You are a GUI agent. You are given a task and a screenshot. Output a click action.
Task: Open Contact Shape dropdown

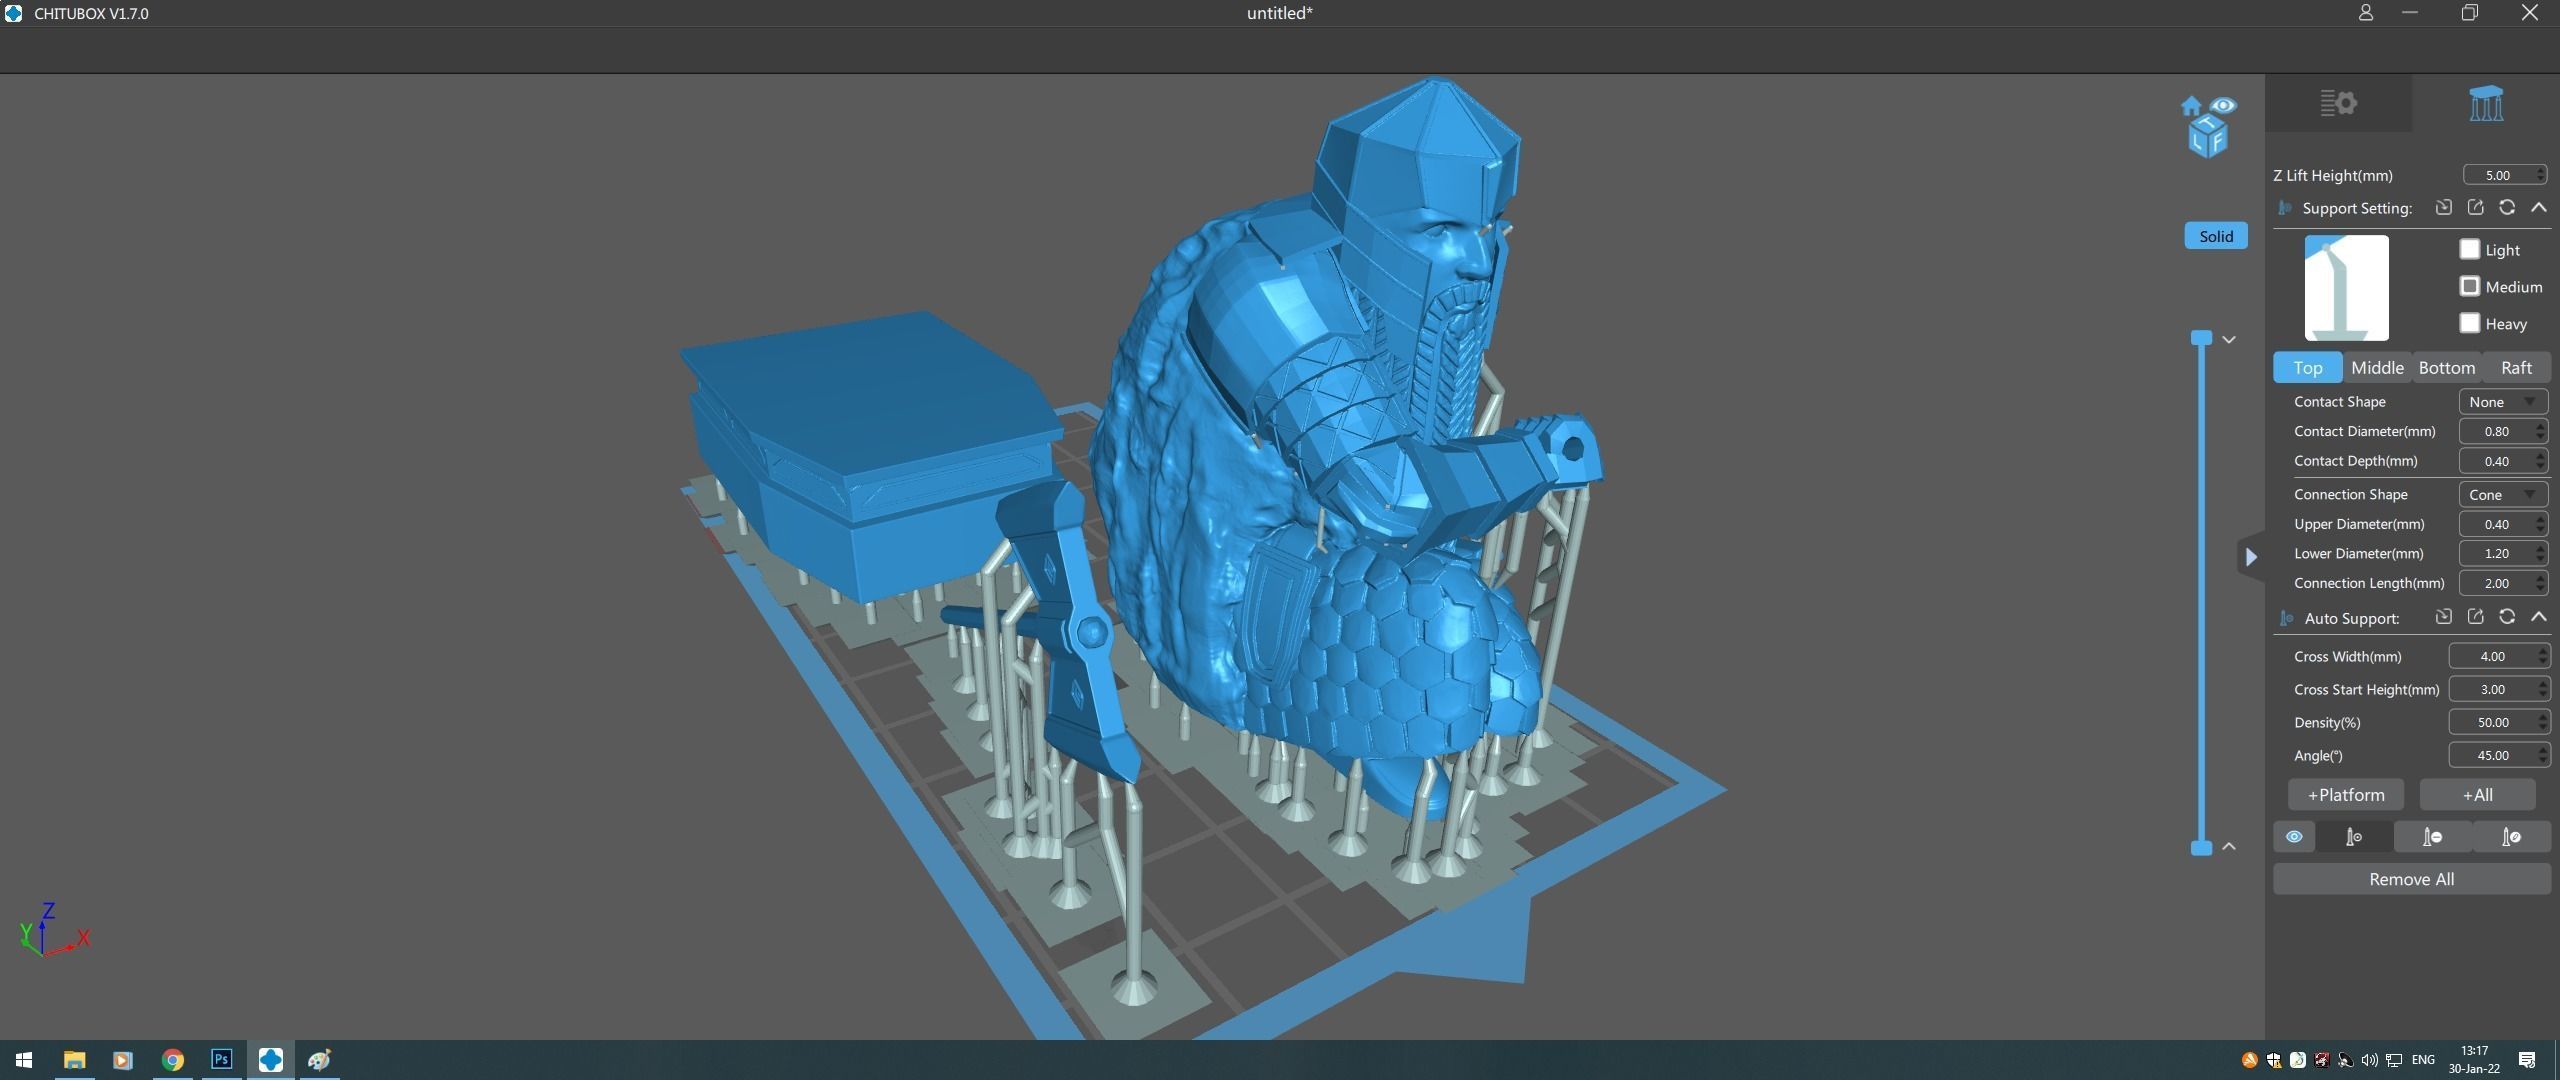[2502, 402]
